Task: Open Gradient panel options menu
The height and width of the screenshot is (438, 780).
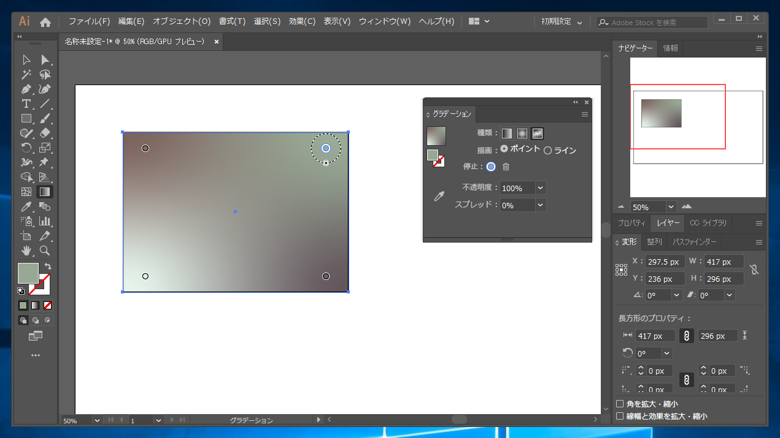Action: (x=585, y=114)
